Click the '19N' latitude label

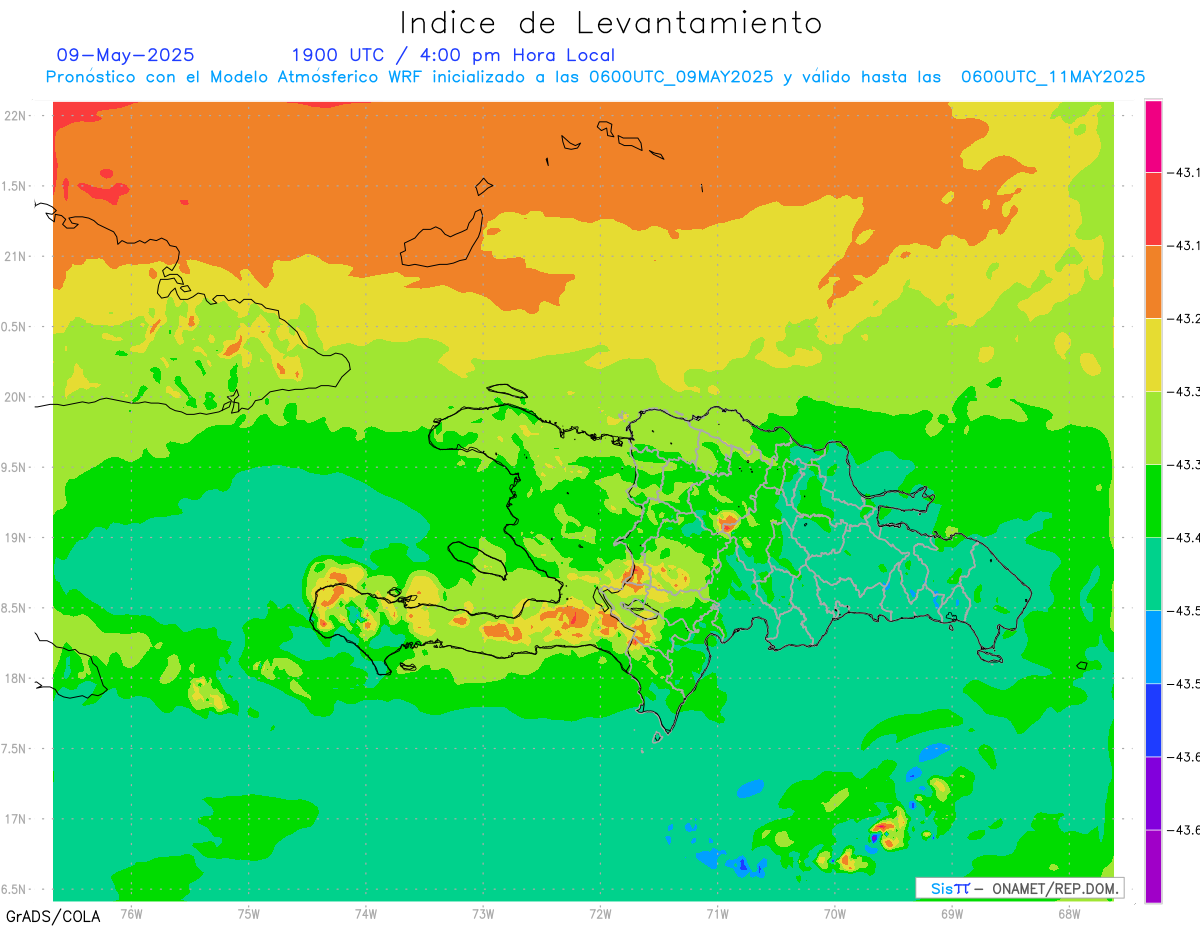[x=17, y=538]
